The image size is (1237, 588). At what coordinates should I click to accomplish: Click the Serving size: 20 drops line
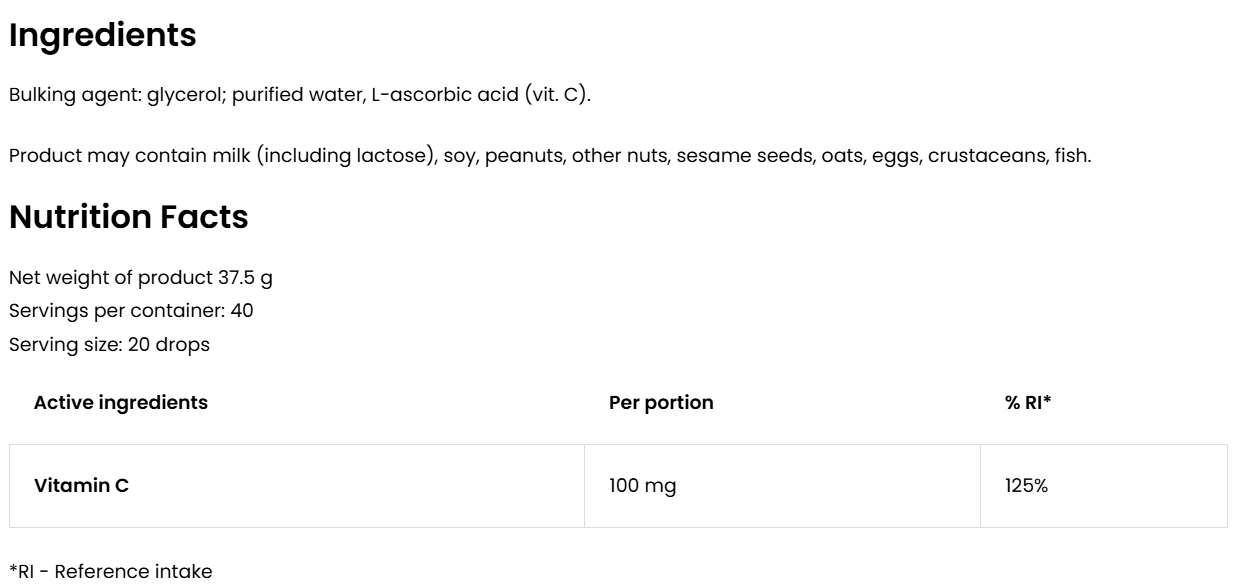pyautogui.click(x=109, y=345)
